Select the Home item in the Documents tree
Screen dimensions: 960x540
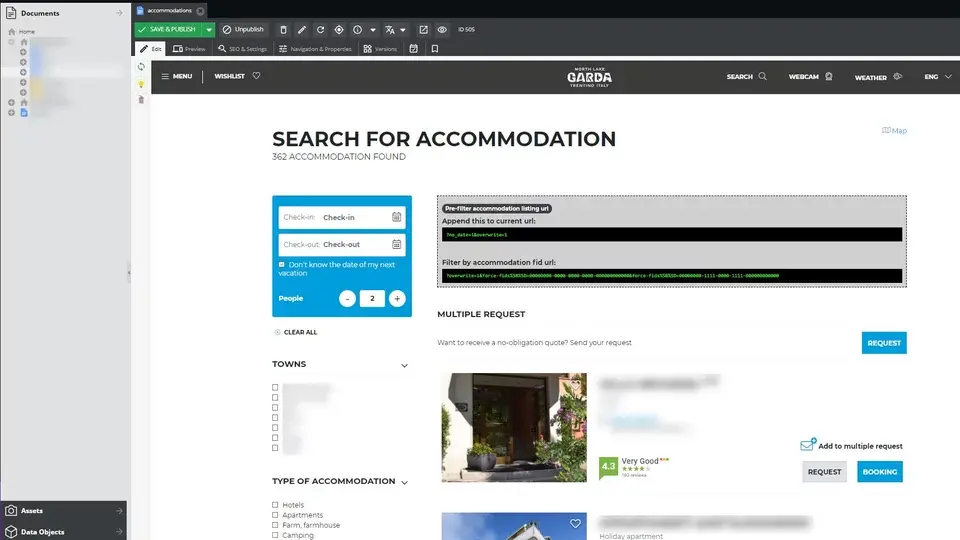26,31
